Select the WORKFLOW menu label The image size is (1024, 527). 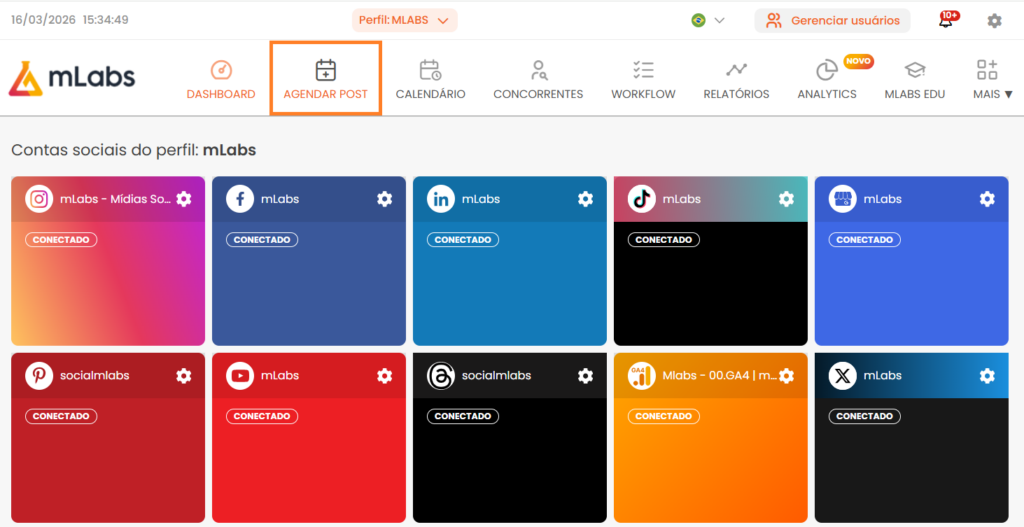[643, 94]
